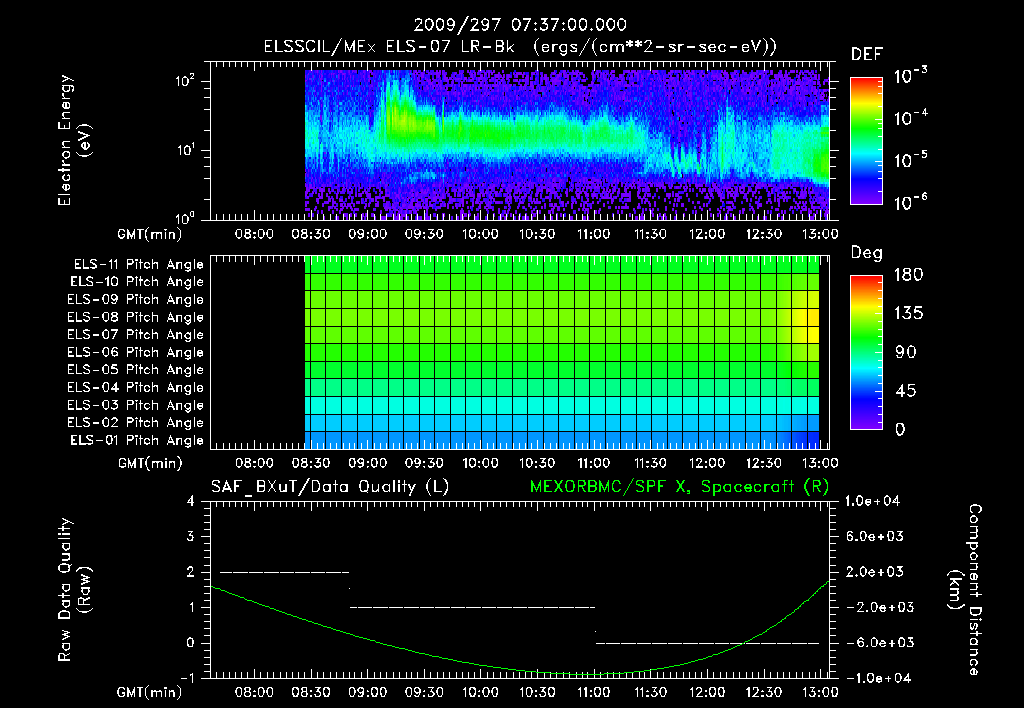Click GMT(min) label under the electron spectrogram

click(150, 234)
